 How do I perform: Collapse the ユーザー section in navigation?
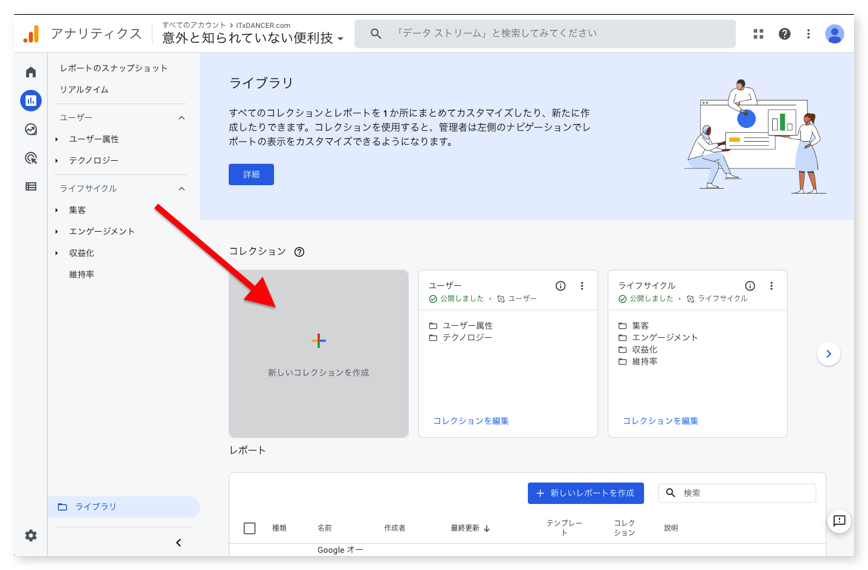(x=181, y=118)
